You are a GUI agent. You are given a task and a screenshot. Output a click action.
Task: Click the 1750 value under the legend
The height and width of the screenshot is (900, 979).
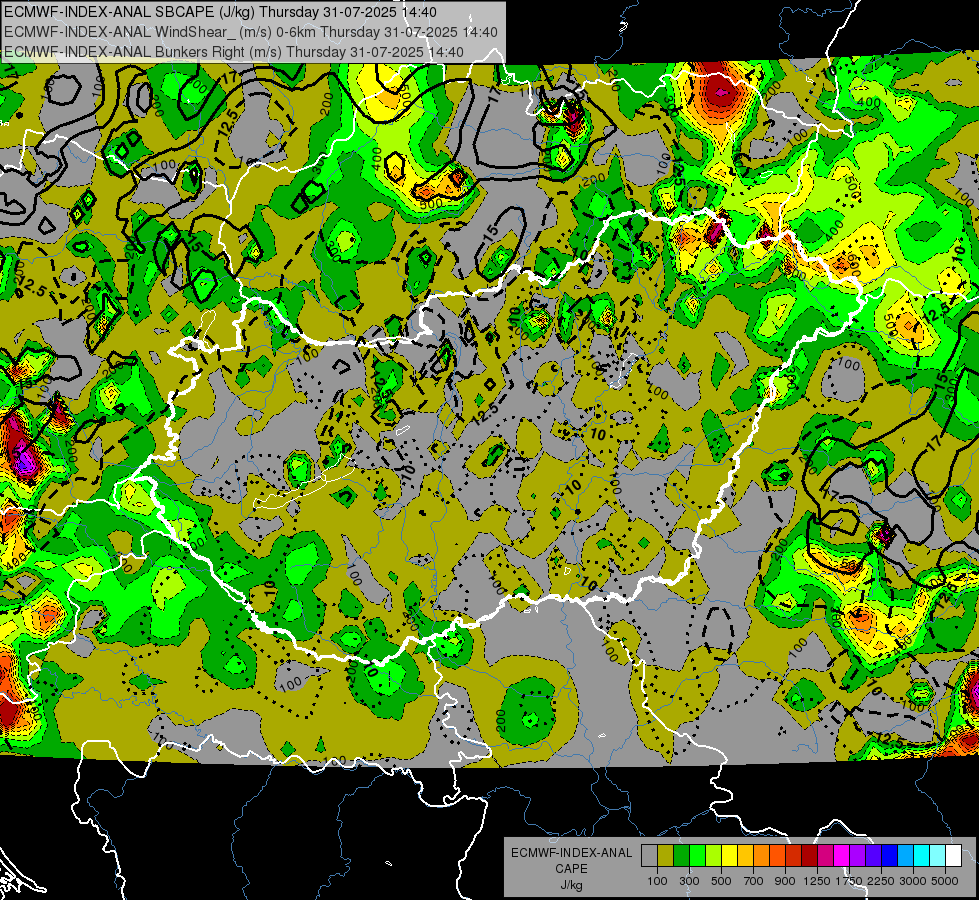tap(849, 881)
